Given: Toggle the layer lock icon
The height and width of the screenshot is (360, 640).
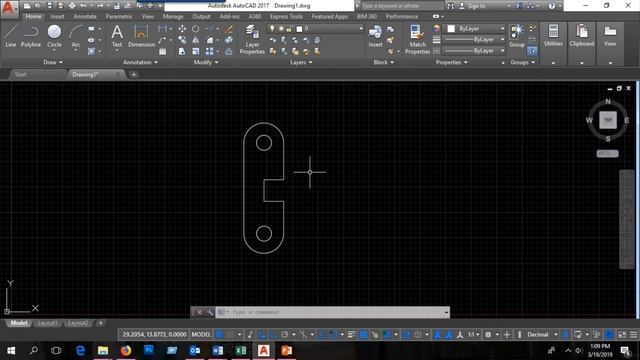Looking at the screenshot, I should [x=289, y=29].
